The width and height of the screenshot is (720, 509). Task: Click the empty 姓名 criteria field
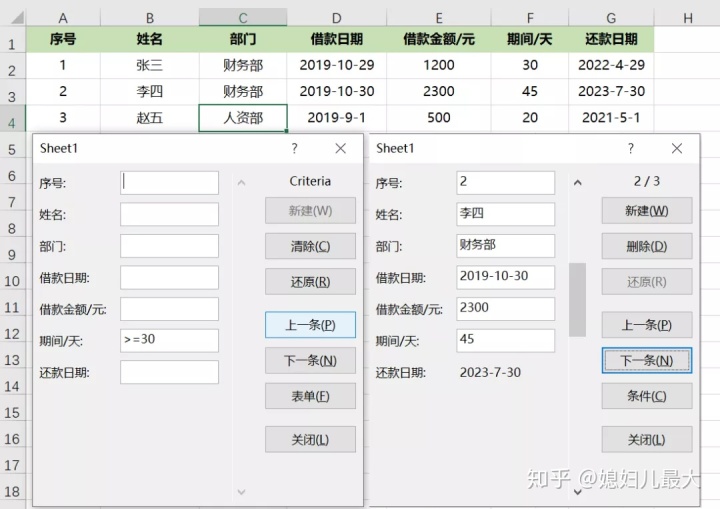169,215
